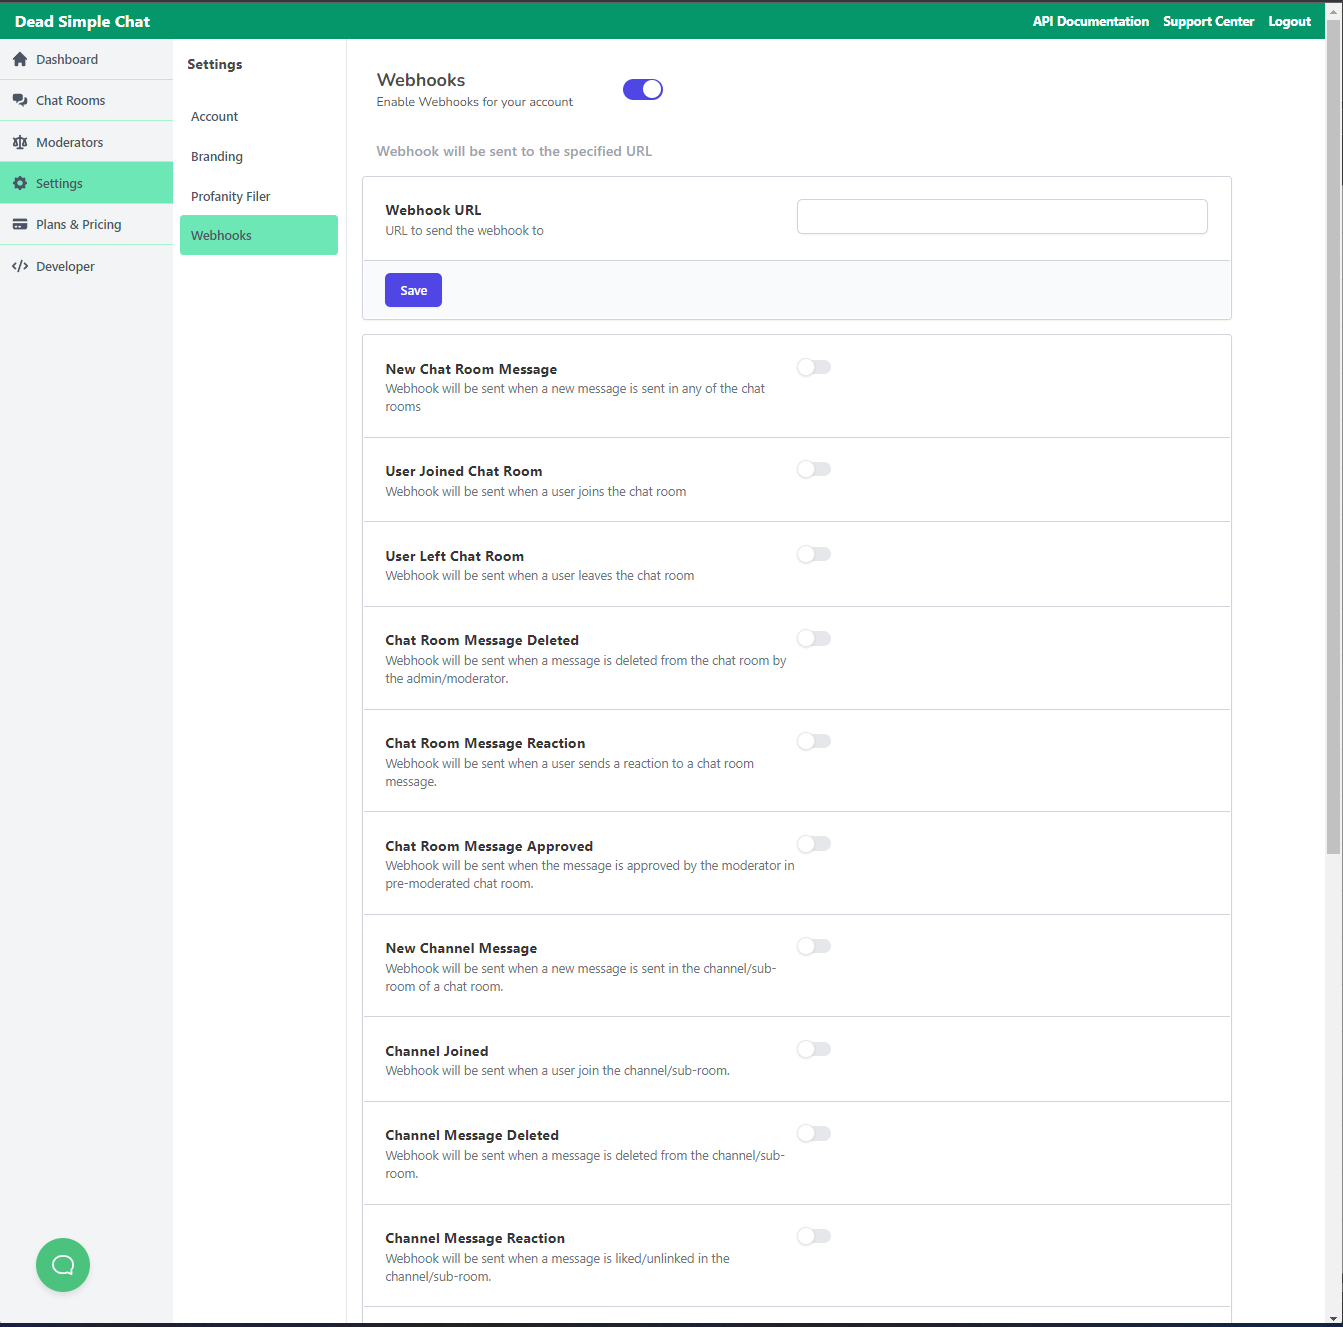Image resolution: width=1343 pixels, height=1327 pixels.
Task: Enable New Chat Room Message webhook
Action: [x=814, y=367]
